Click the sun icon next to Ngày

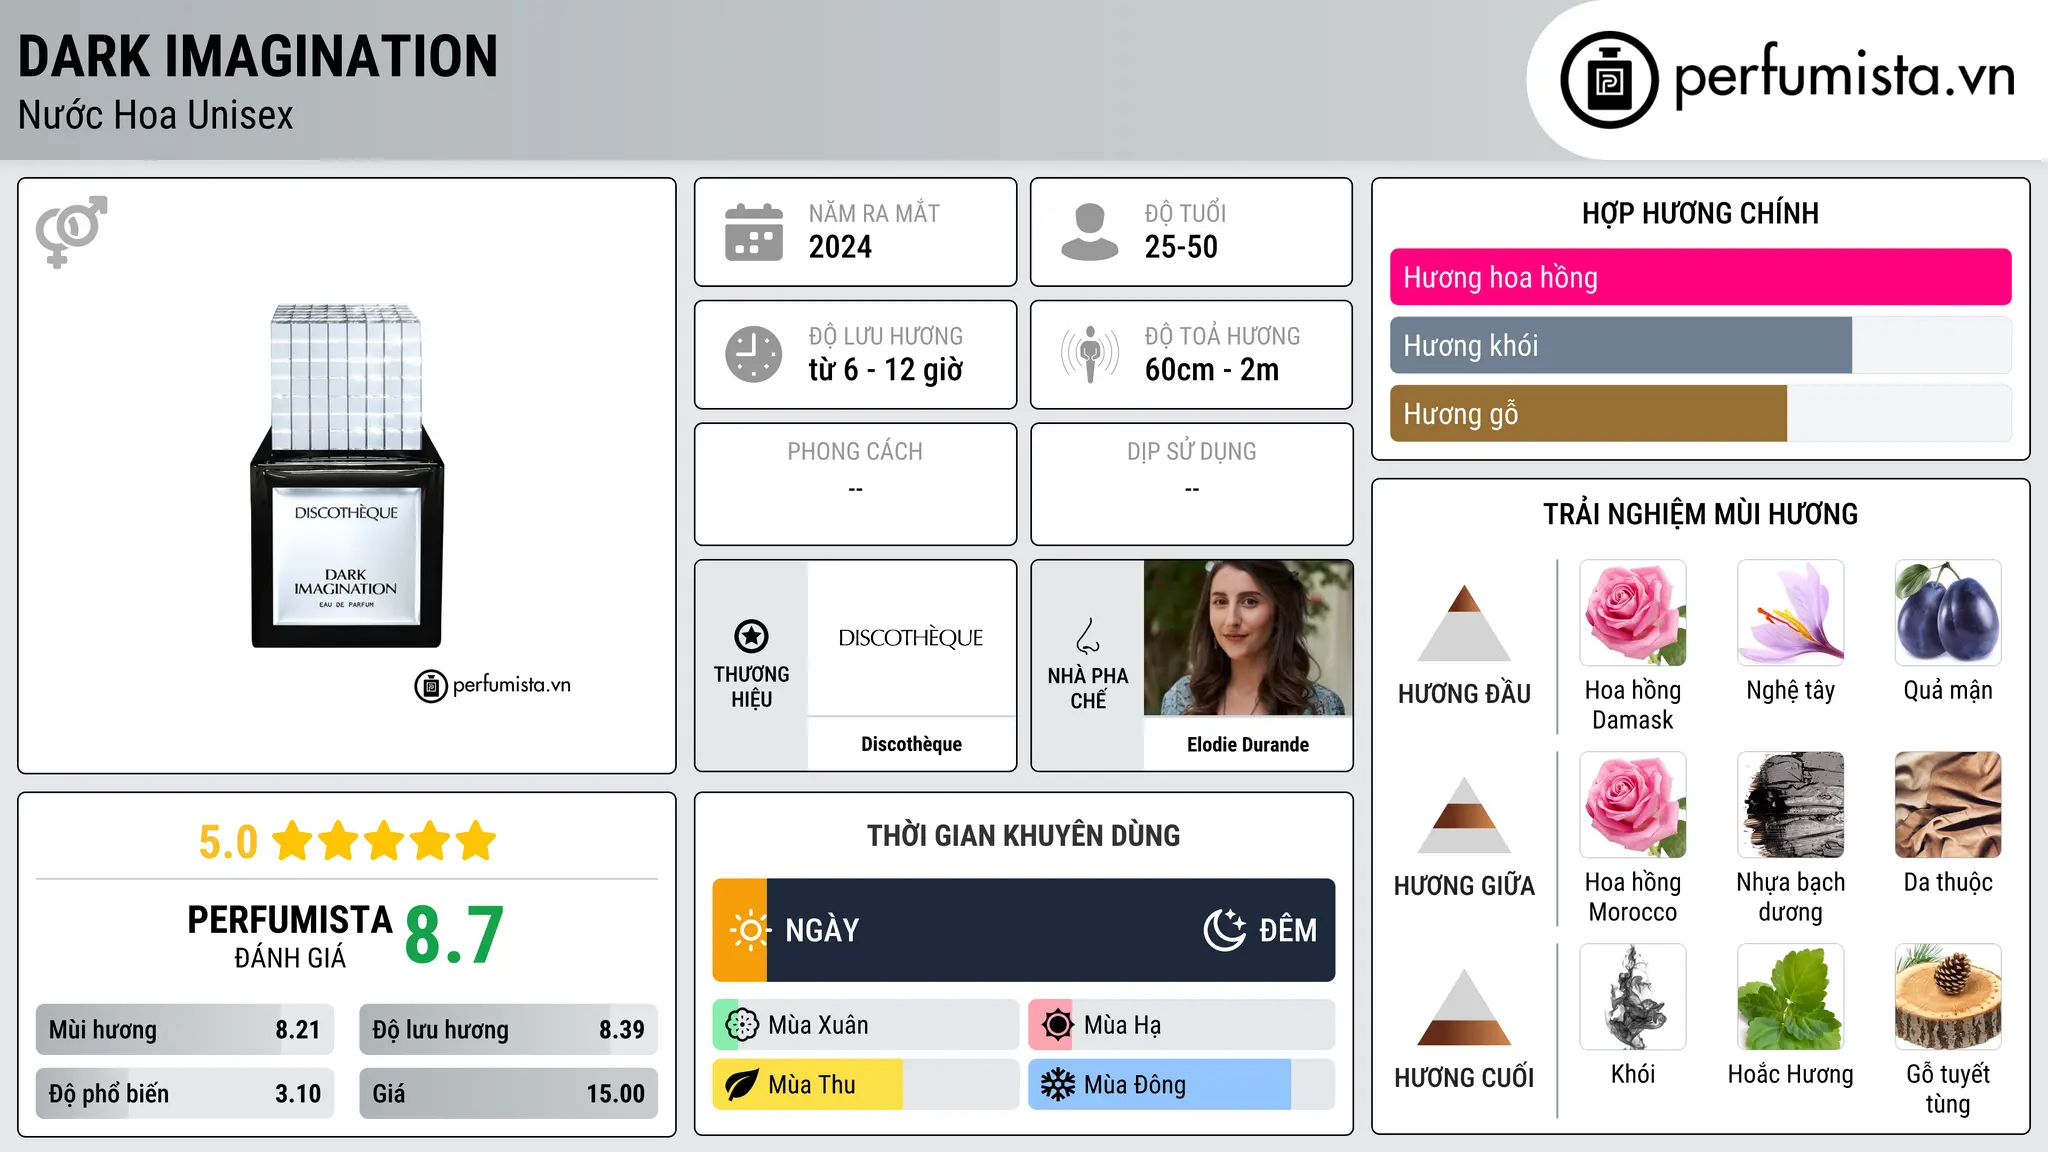(x=749, y=930)
